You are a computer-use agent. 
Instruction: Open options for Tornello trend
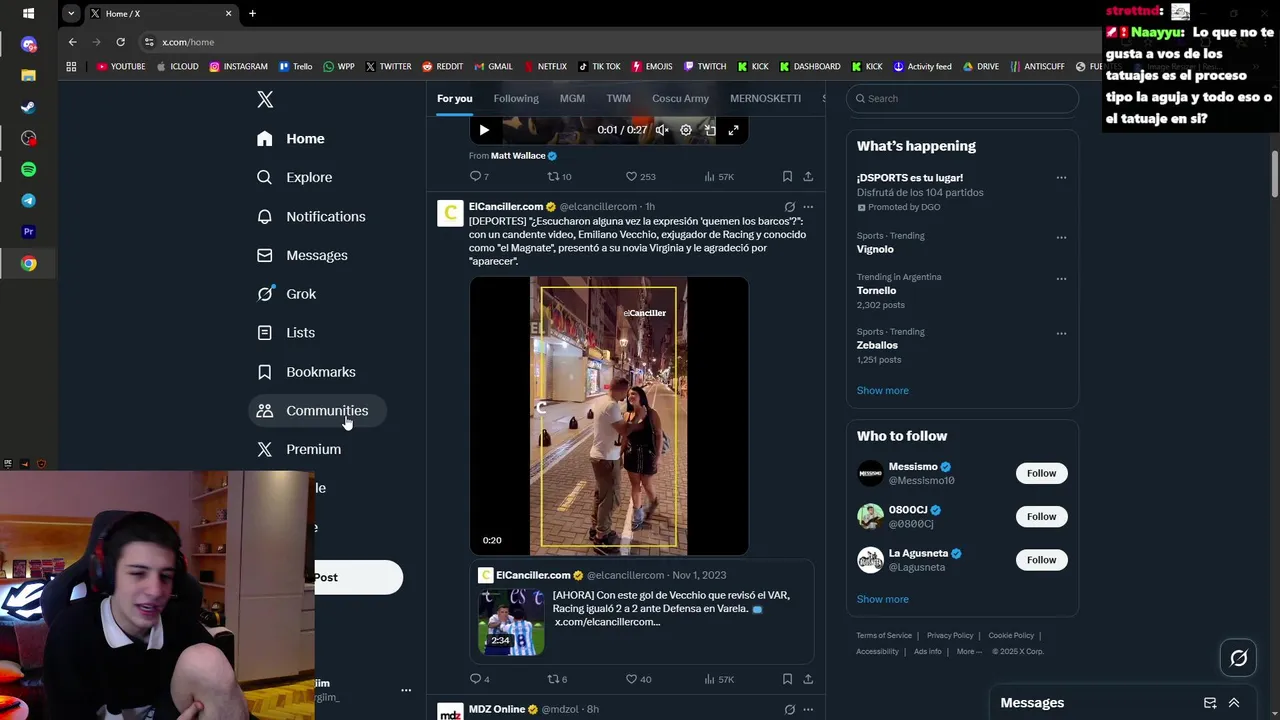[1061, 278]
